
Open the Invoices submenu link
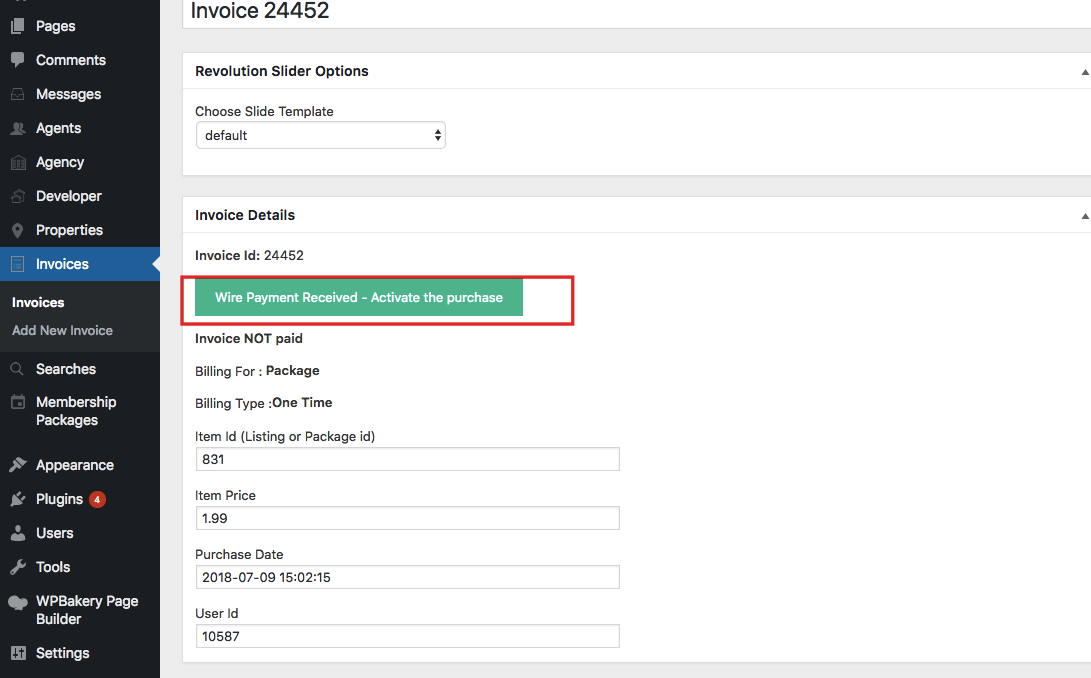38,303
